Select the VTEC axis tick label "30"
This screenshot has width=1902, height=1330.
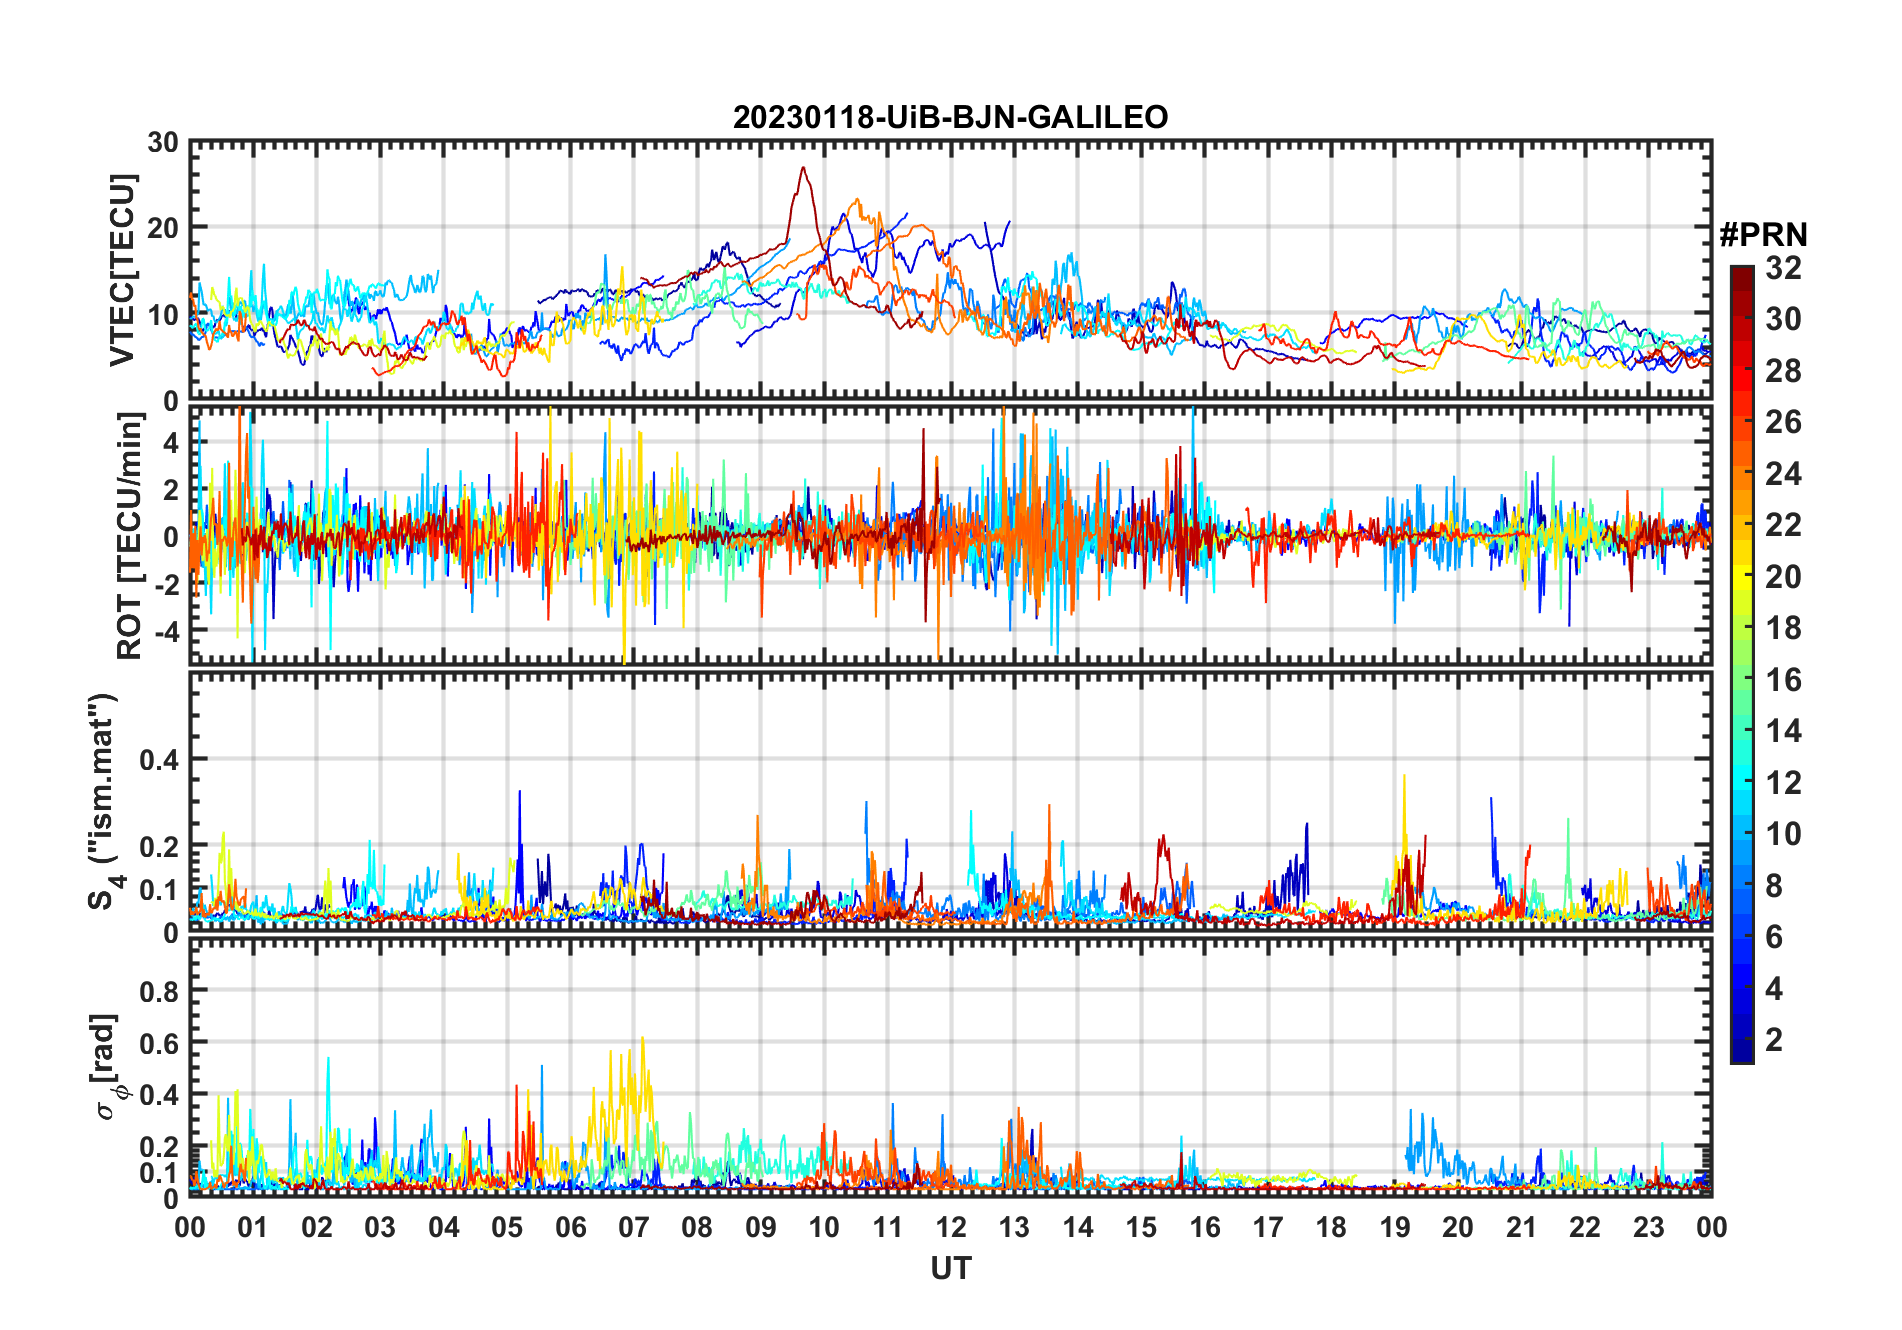(x=163, y=142)
